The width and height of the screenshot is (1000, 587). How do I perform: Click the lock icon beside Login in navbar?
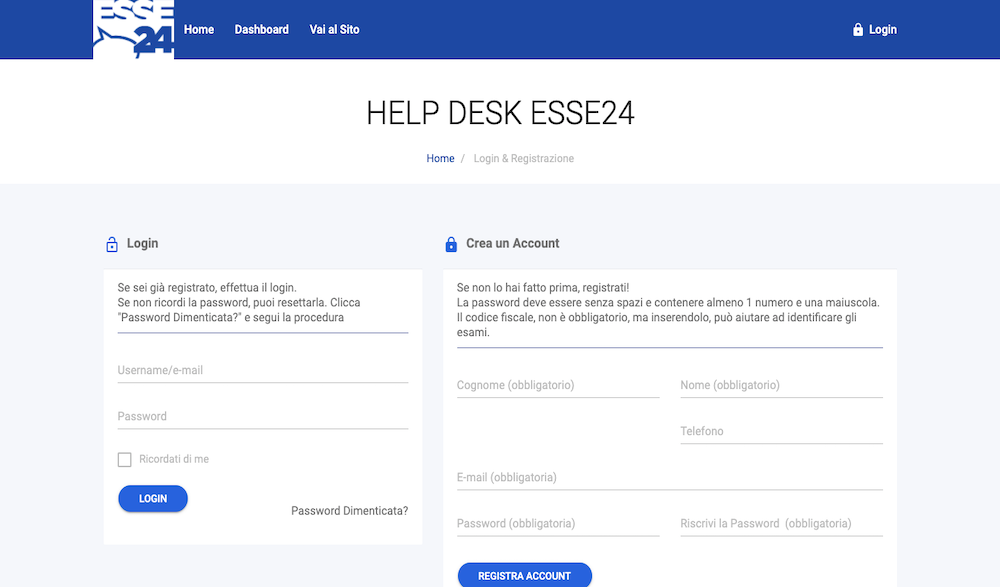point(858,30)
